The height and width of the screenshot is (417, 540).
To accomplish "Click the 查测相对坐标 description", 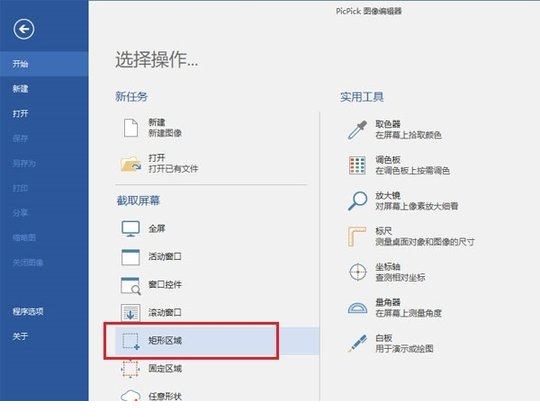I will [x=400, y=278].
